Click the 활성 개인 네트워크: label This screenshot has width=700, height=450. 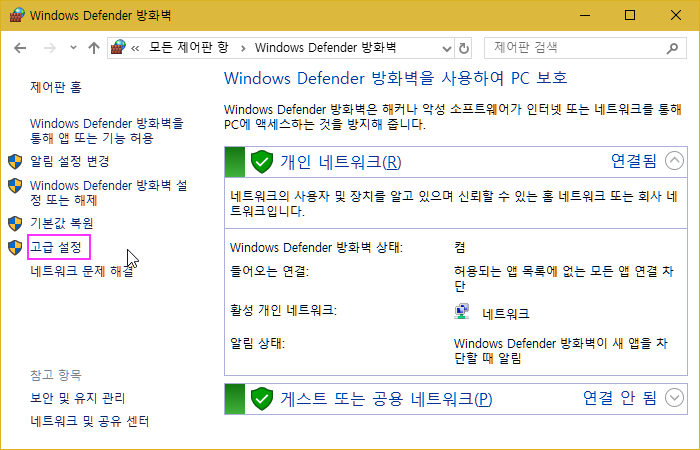coord(283,310)
